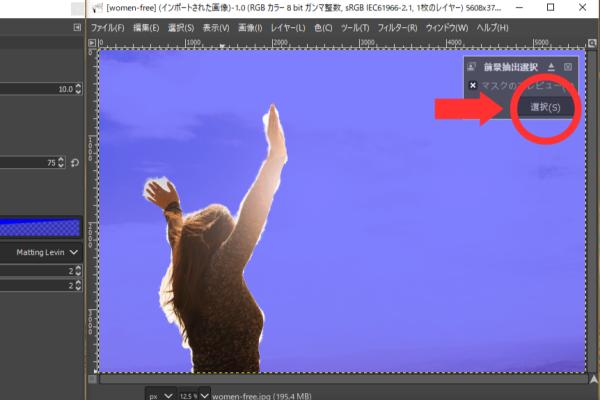Image resolution: width=600 pixels, height=400 pixels.
Task: Open the image menu button at the ruler corner
Action: 92,43
